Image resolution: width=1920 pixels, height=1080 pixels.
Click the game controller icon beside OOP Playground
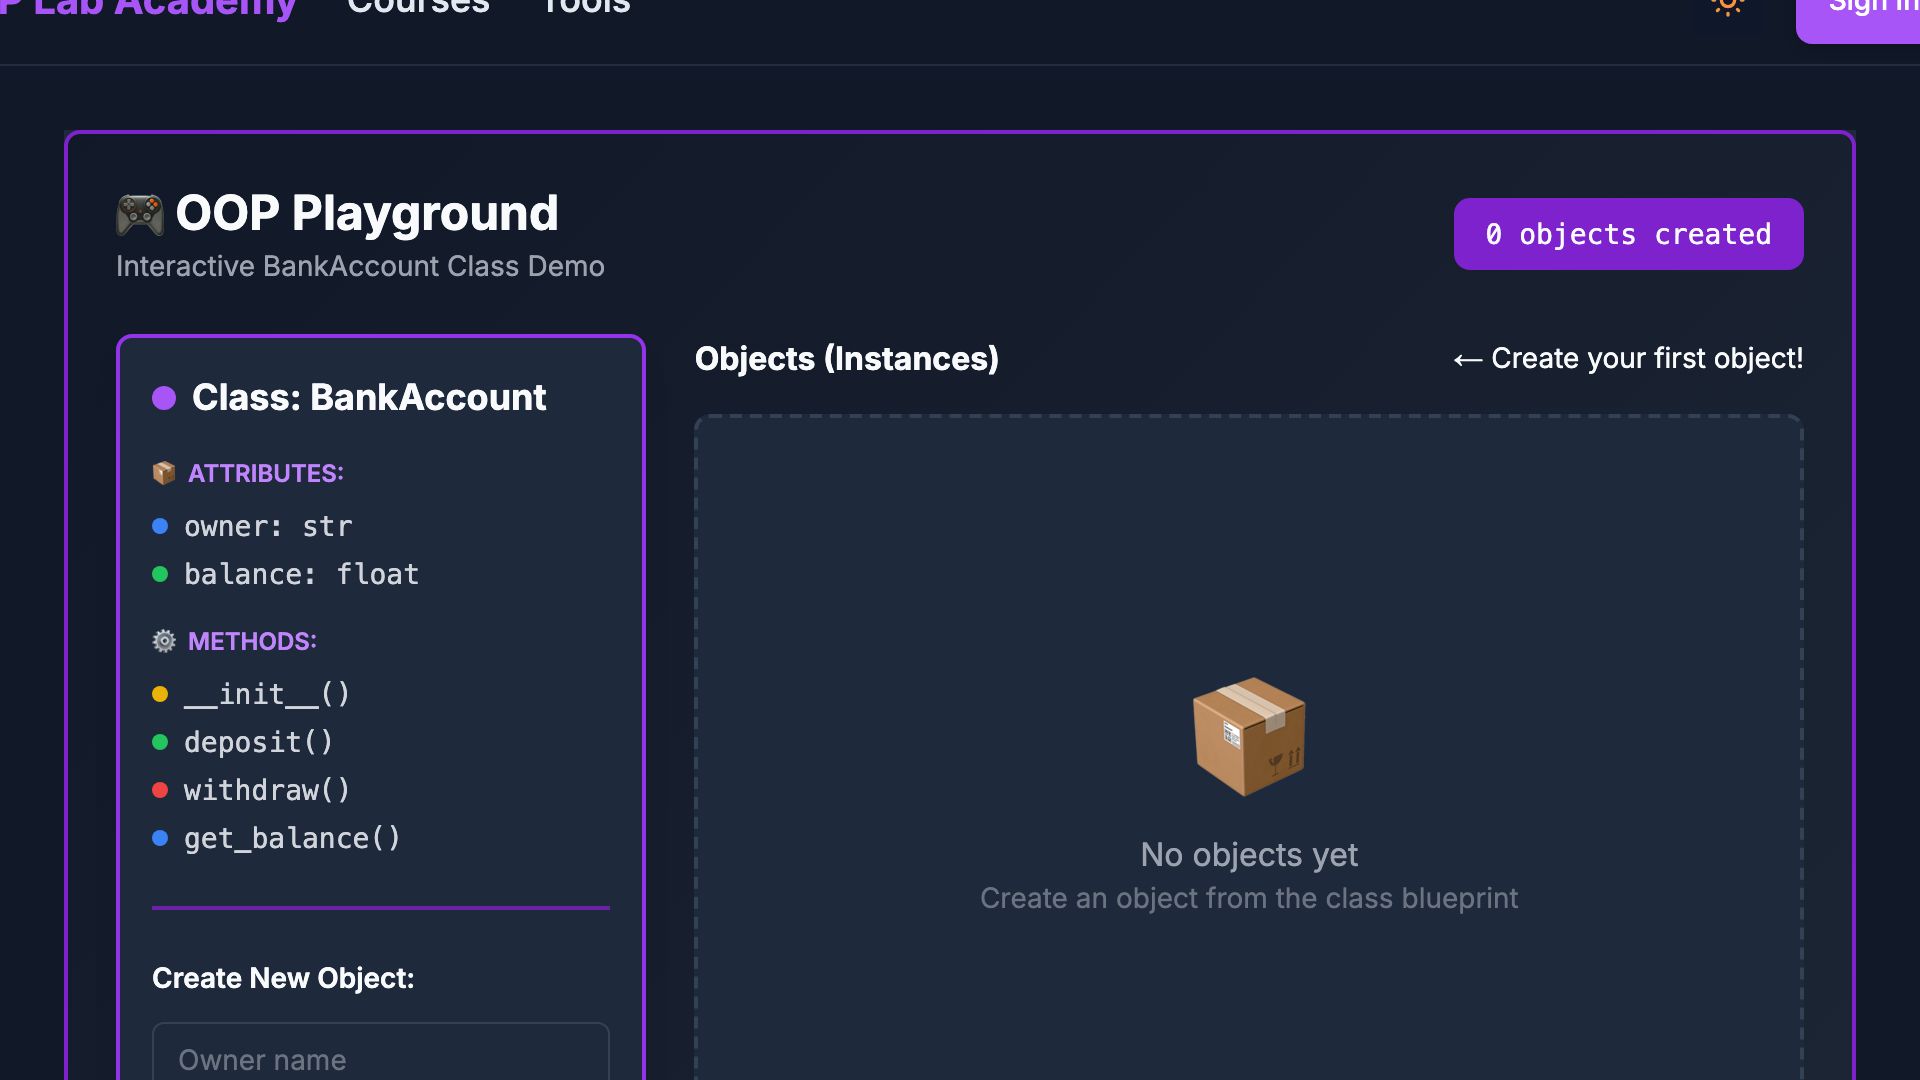pyautogui.click(x=140, y=214)
